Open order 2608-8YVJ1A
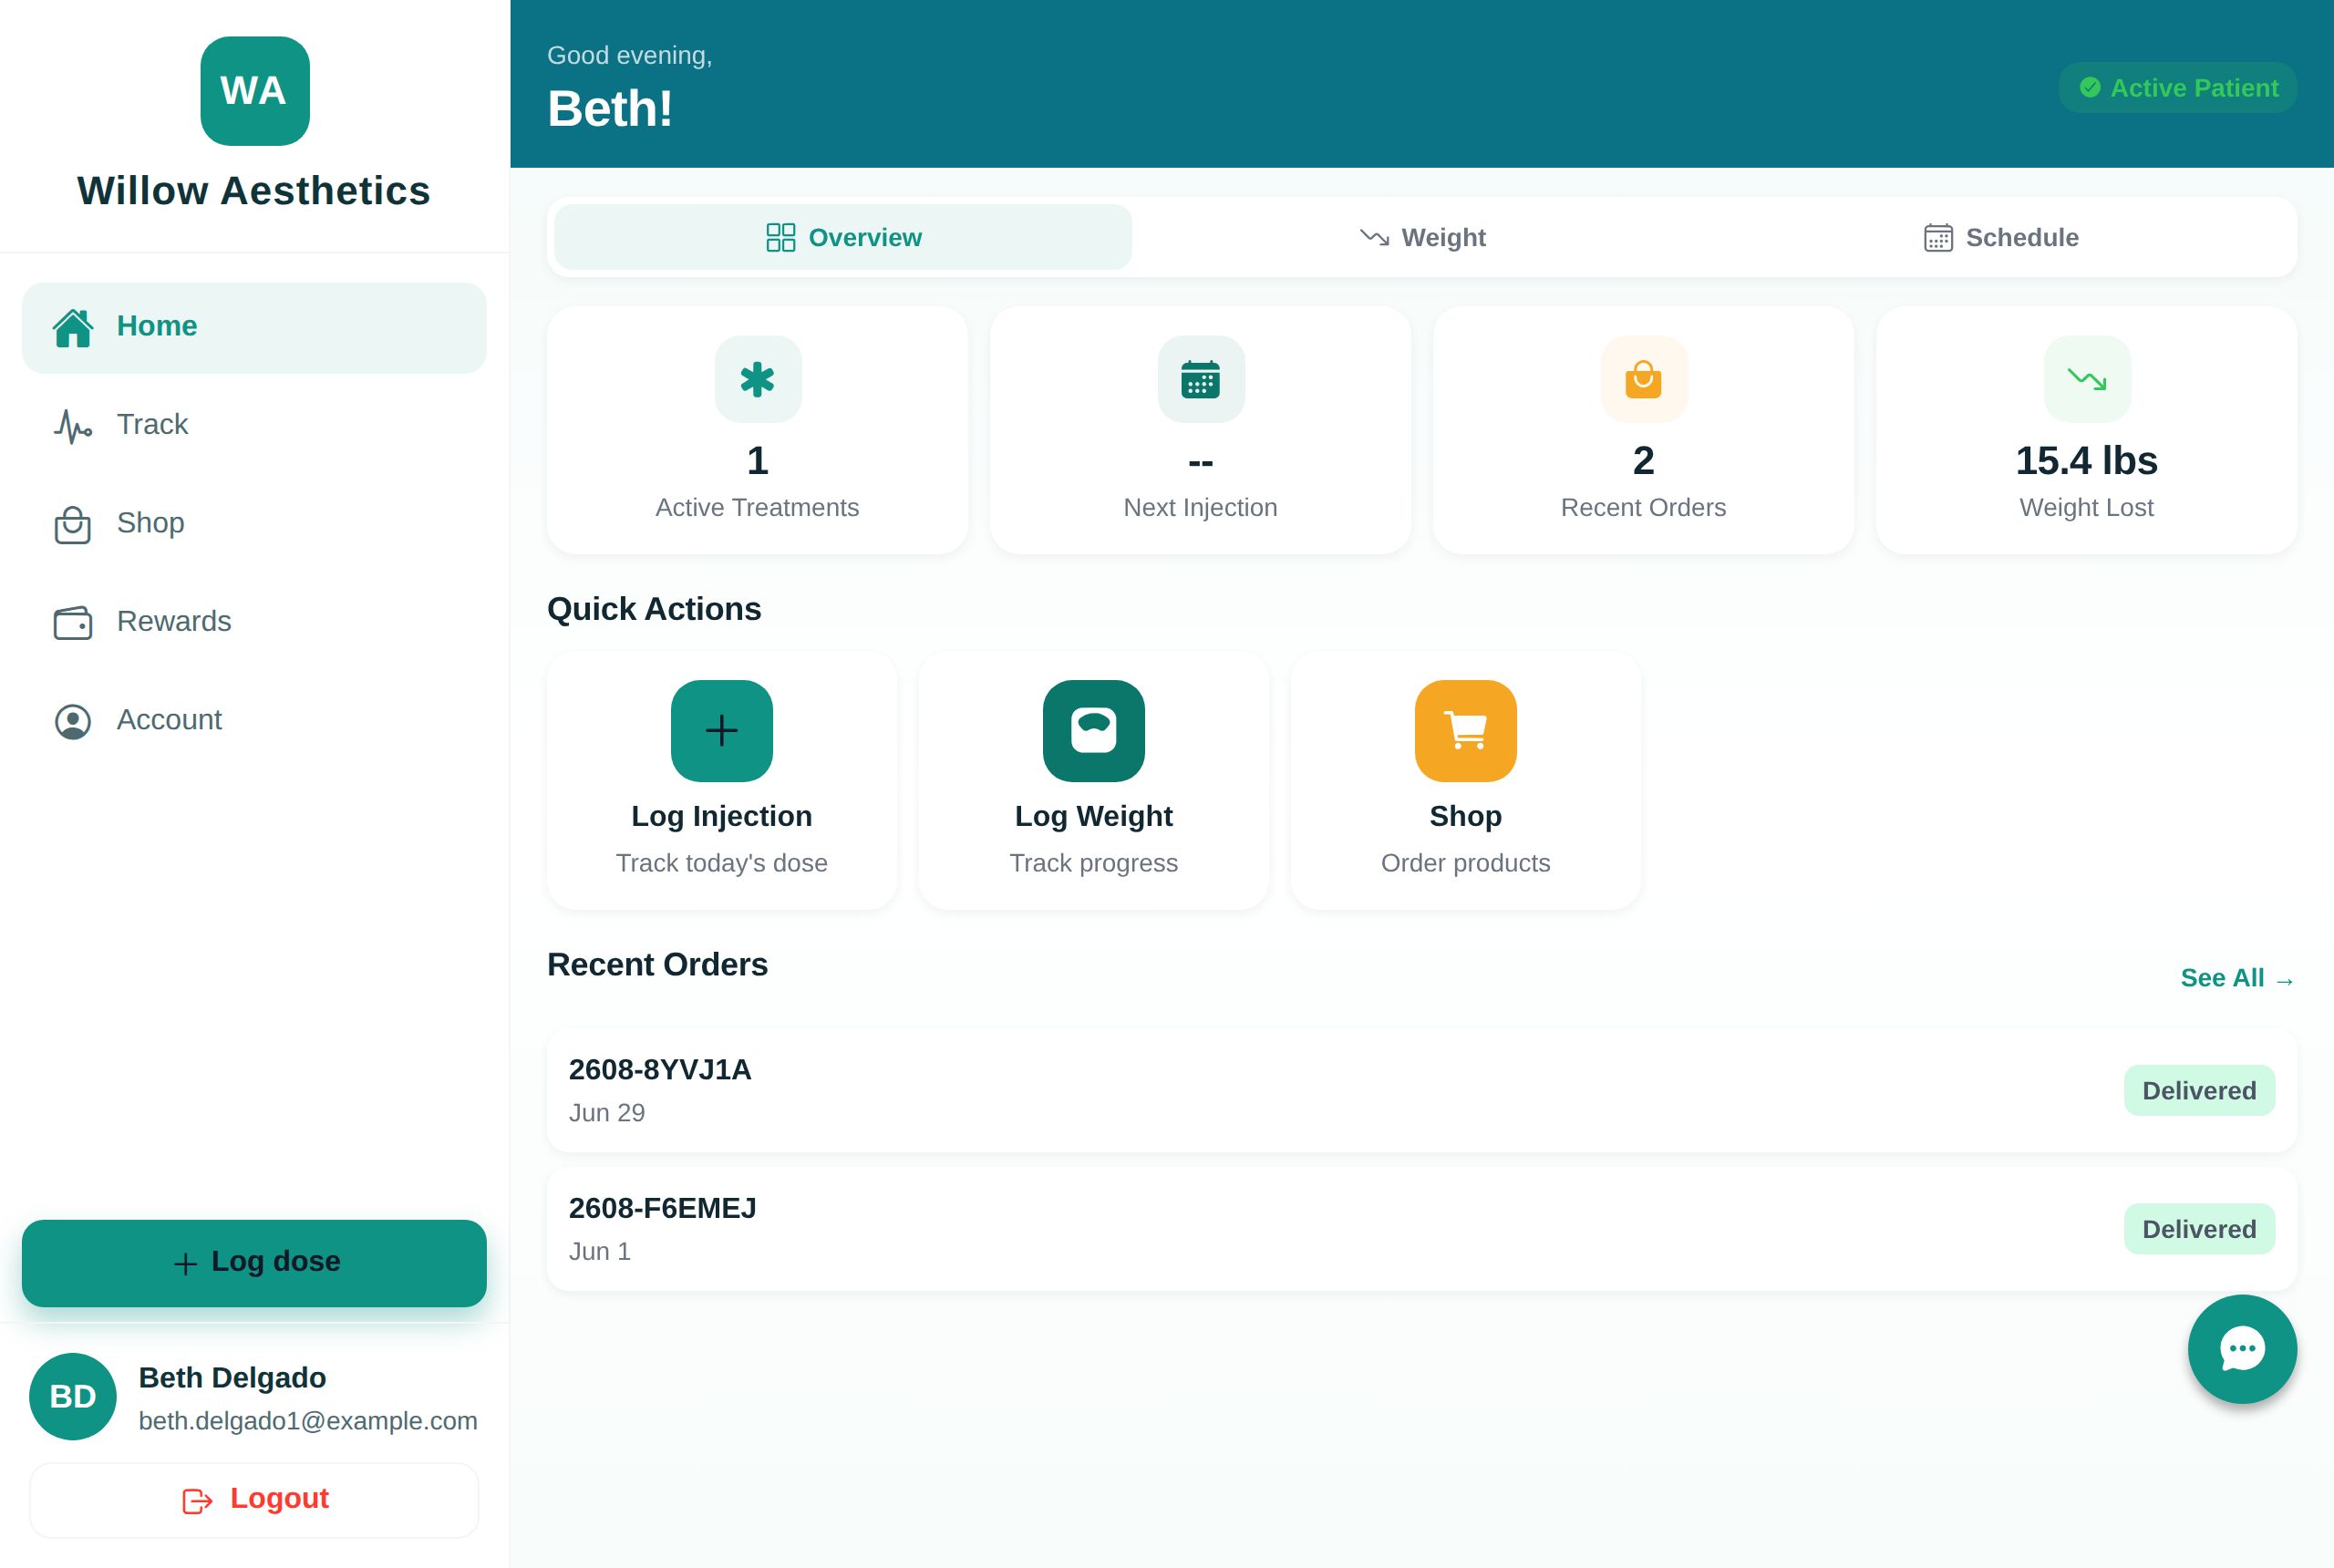This screenshot has width=2334, height=1568. 1422,1091
